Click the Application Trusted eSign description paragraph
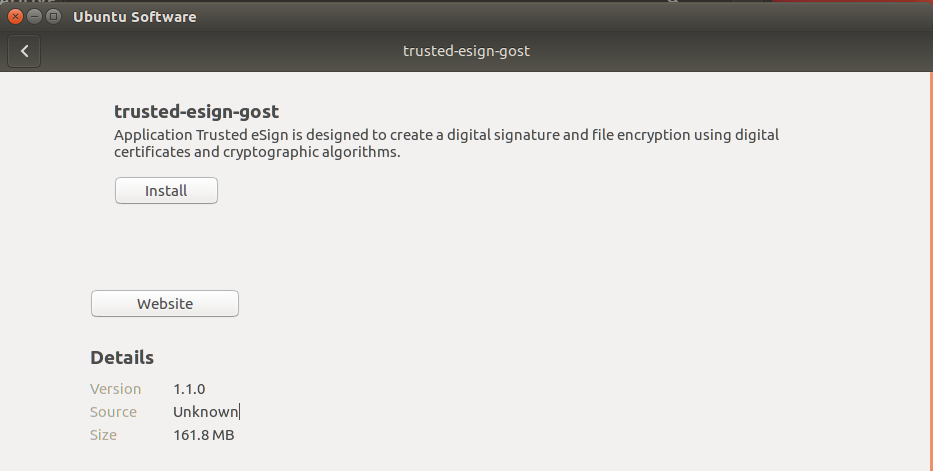Image resolution: width=933 pixels, height=471 pixels. tap(446, 135)
